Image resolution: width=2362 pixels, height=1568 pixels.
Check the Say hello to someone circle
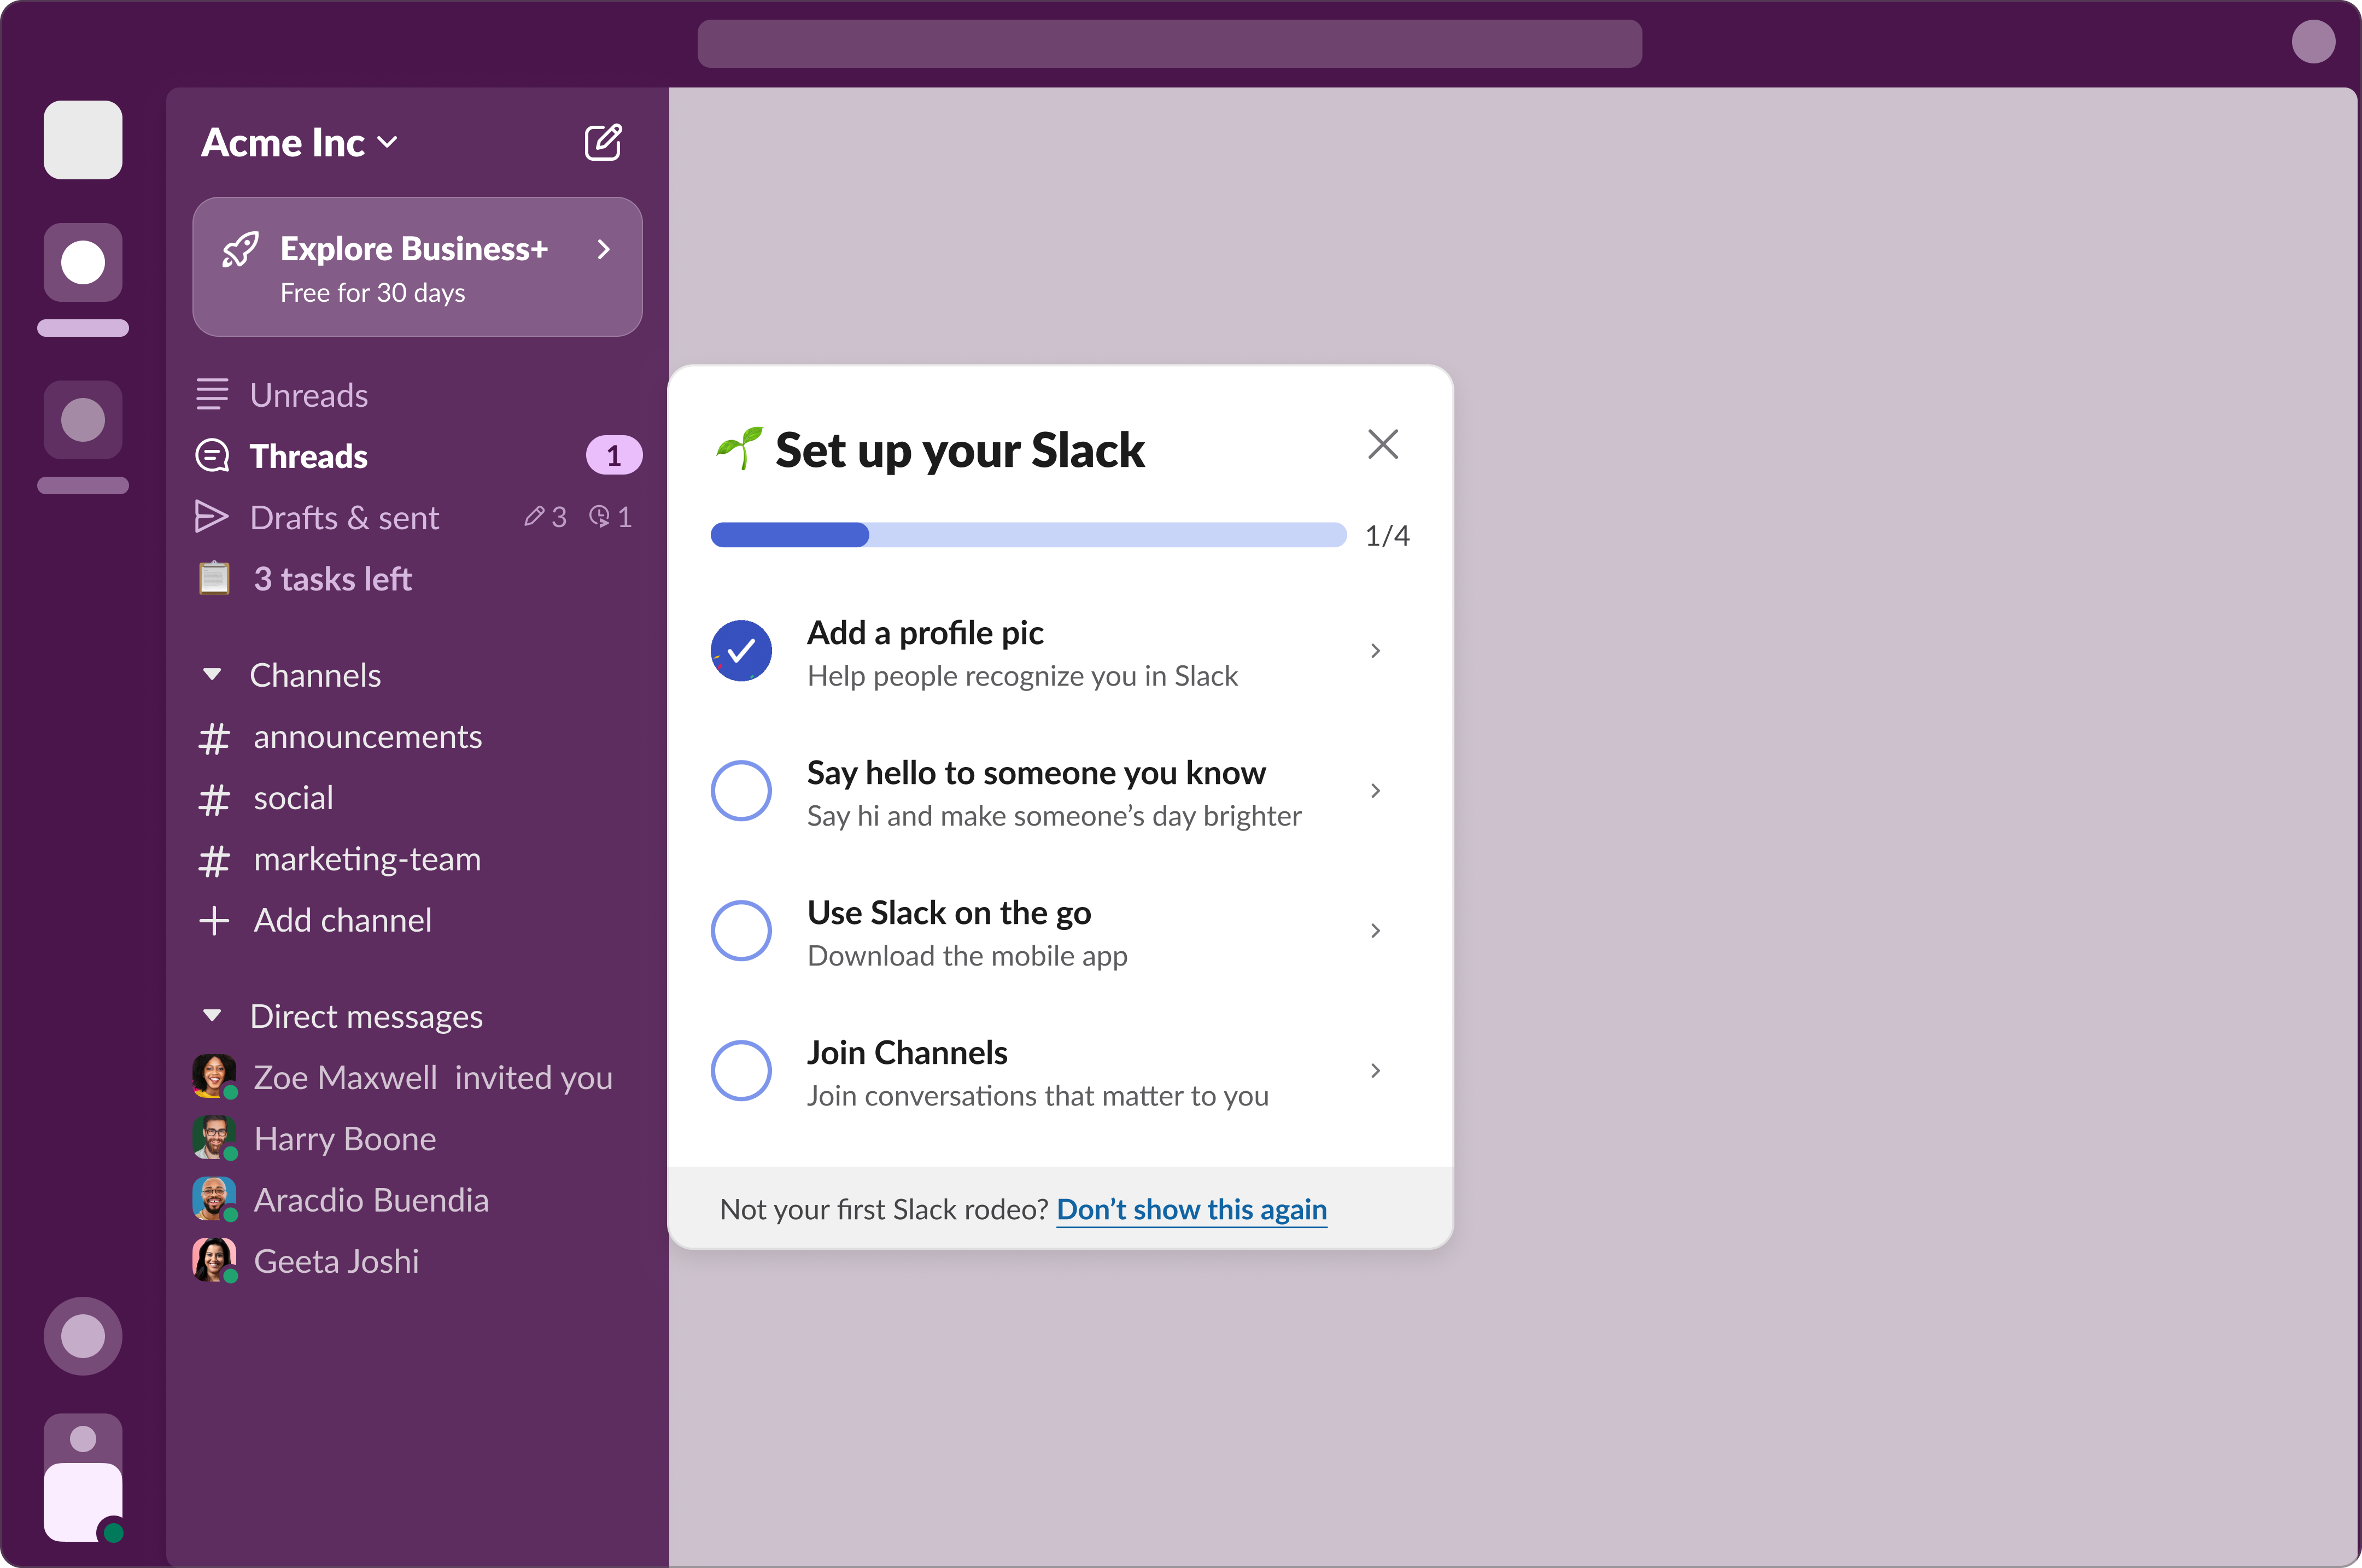pos(741,791)
